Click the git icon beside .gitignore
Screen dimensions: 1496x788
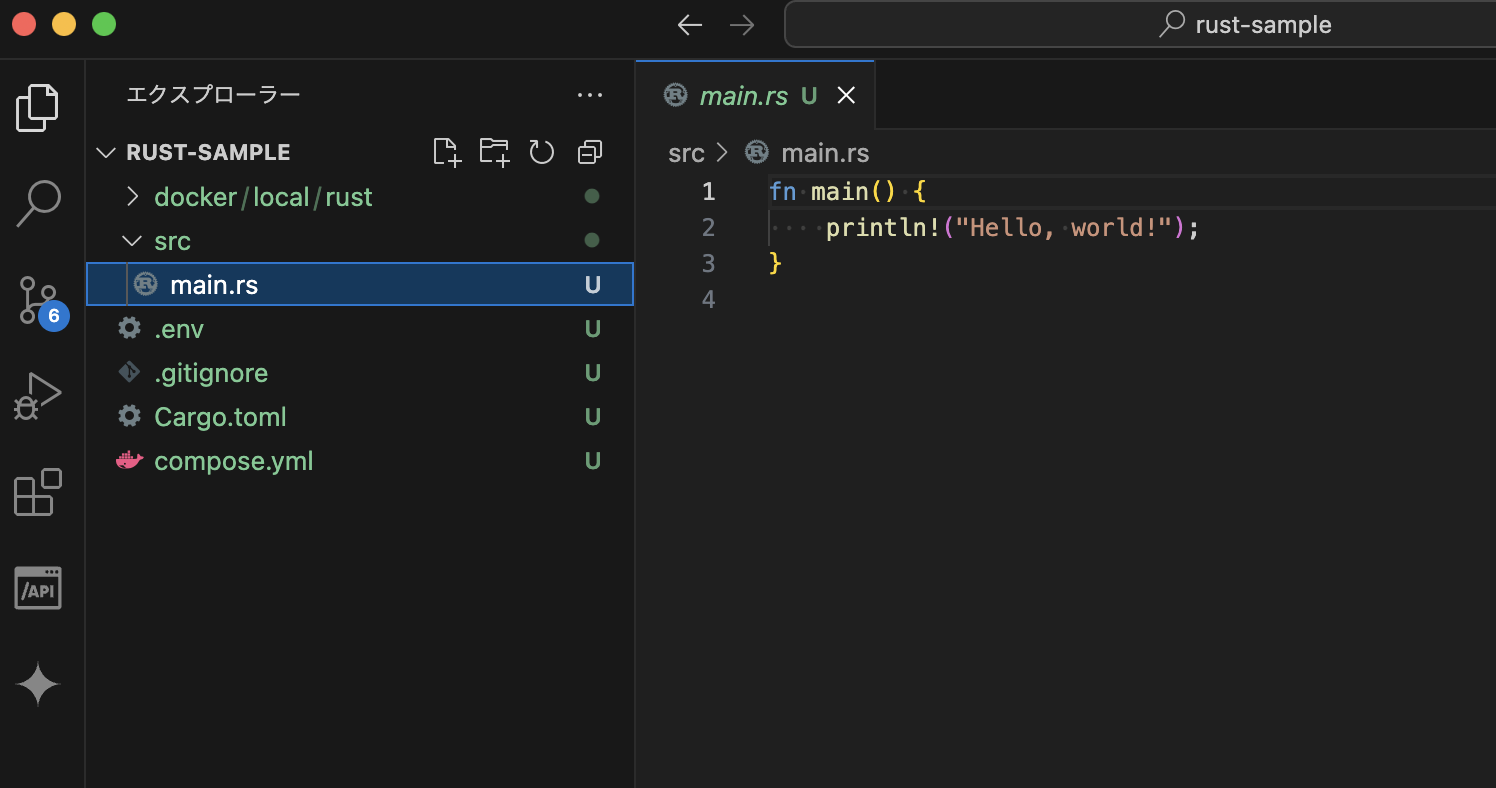click(129, 373)
